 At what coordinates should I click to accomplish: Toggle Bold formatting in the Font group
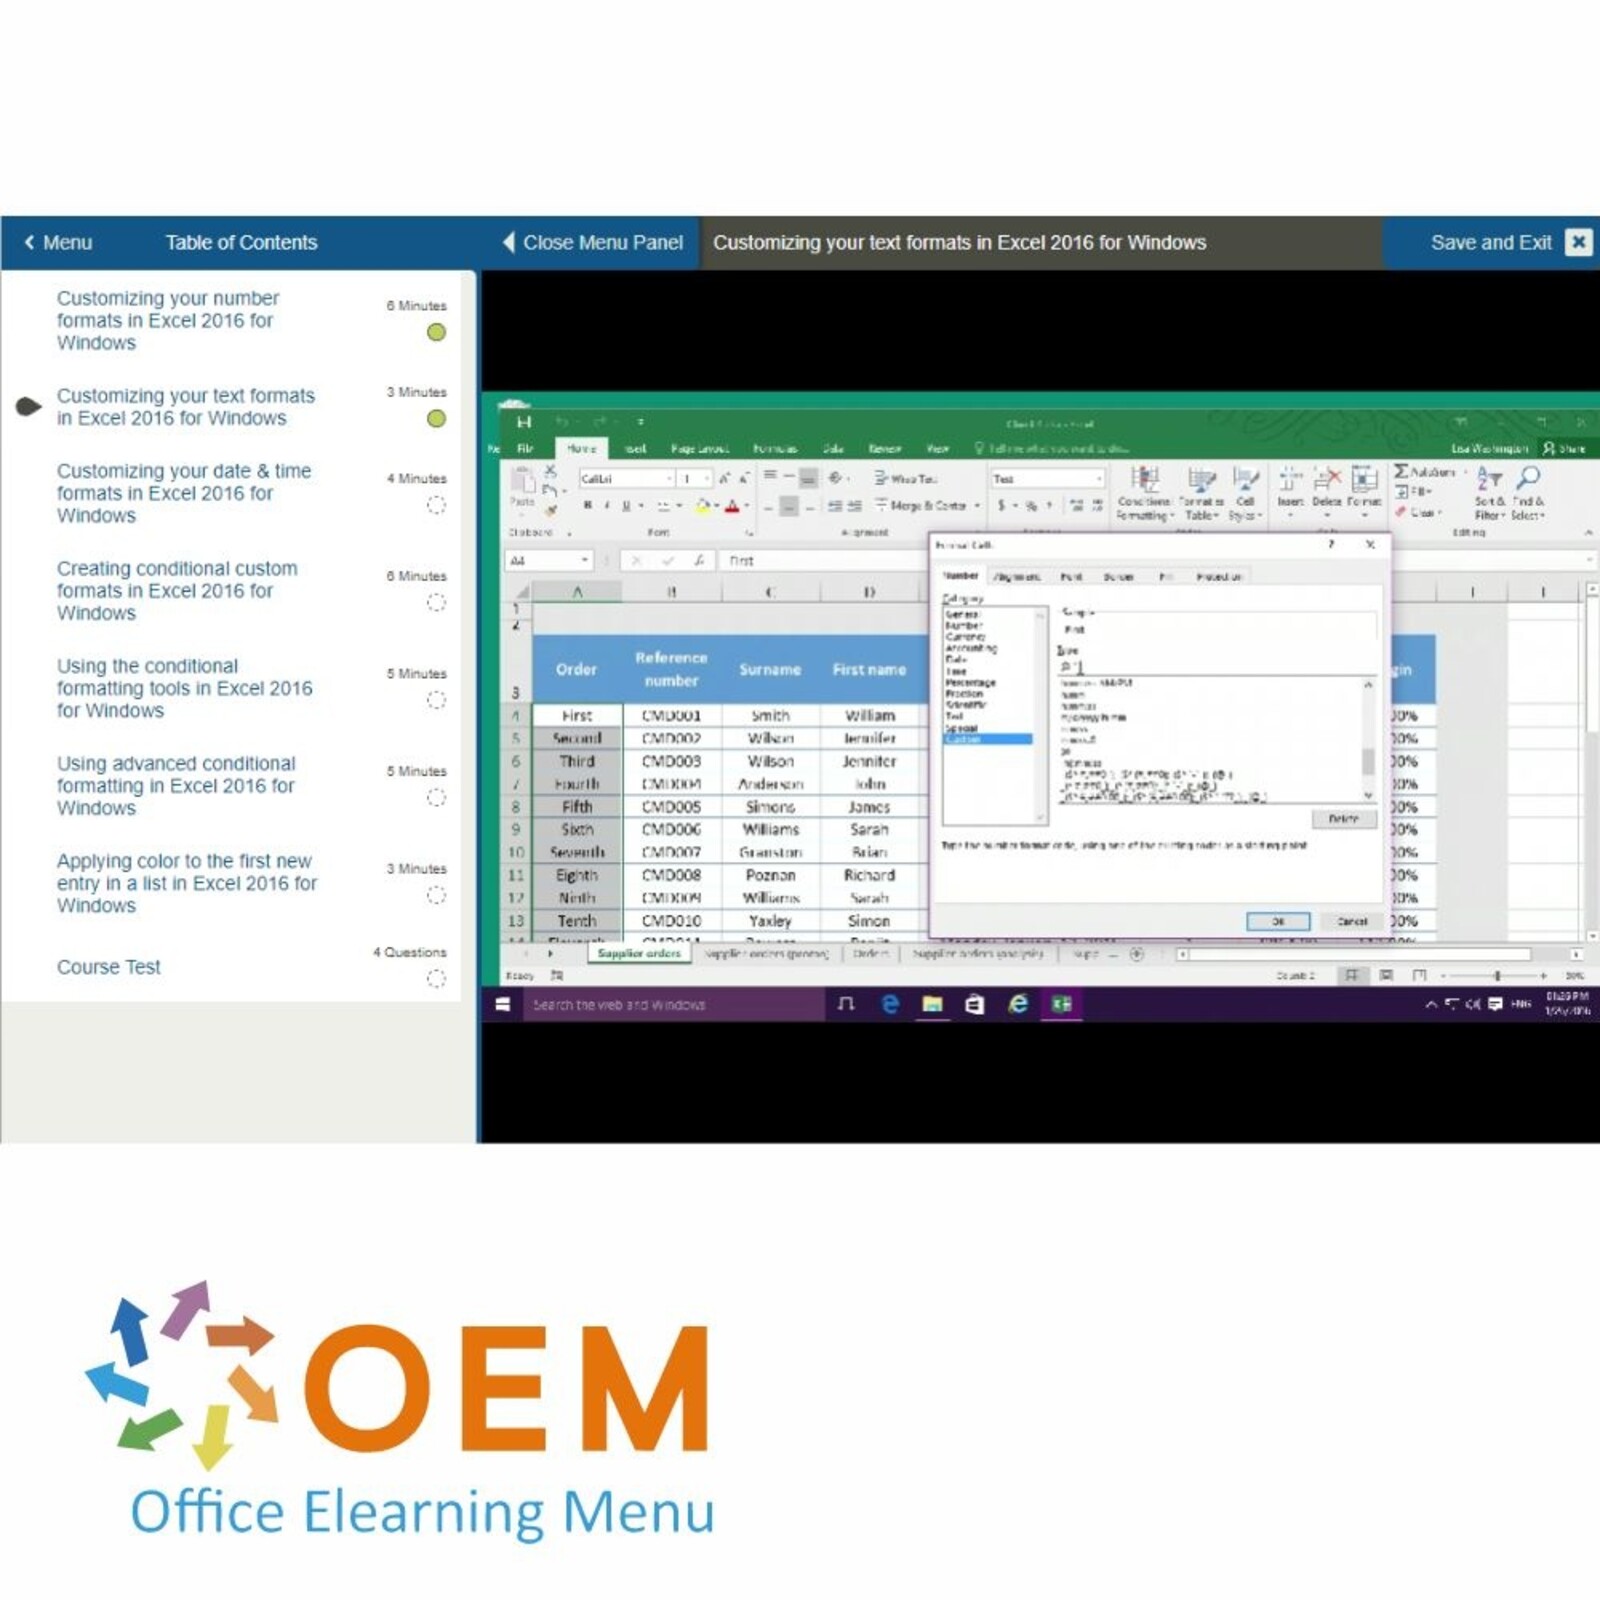[x=588, y=506]
